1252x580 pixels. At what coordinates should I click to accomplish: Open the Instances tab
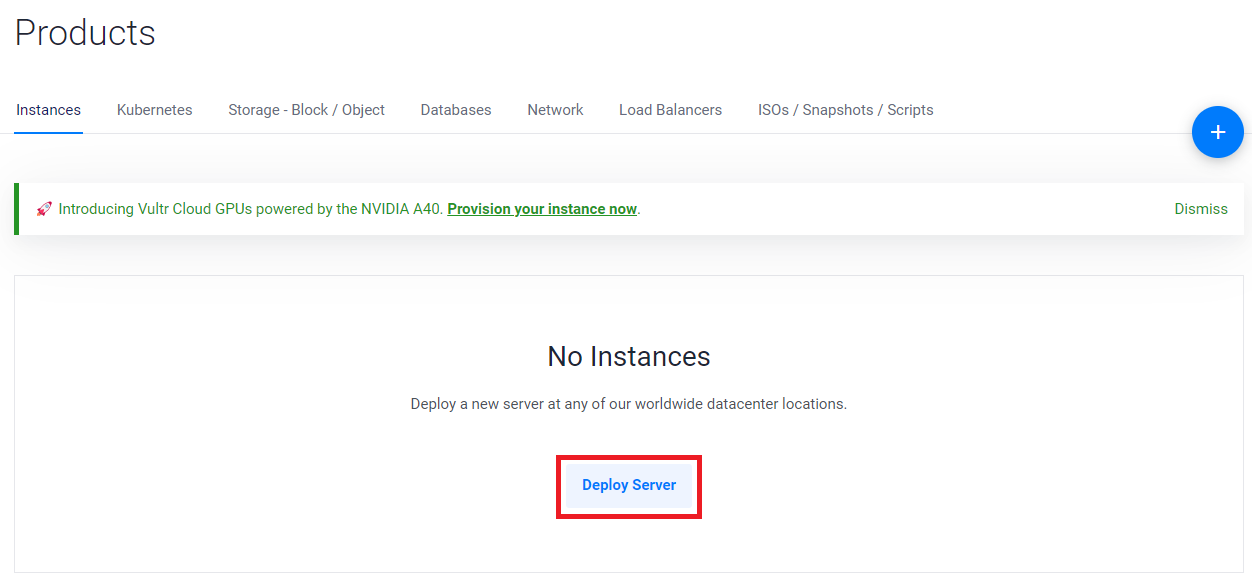[48, 110]
